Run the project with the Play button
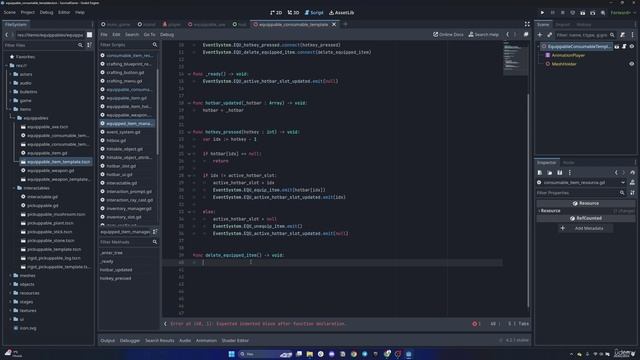 coord(542,13)
